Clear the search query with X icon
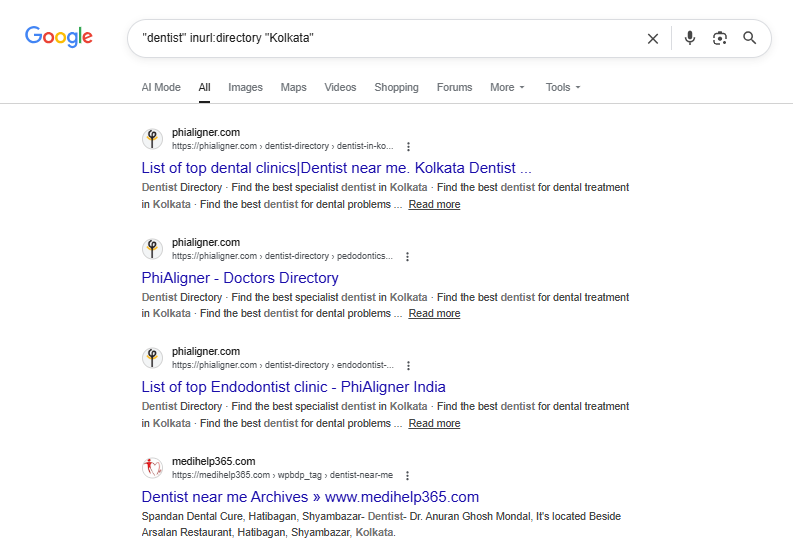Viewport: 793px width, 557px height. [653, 38]
